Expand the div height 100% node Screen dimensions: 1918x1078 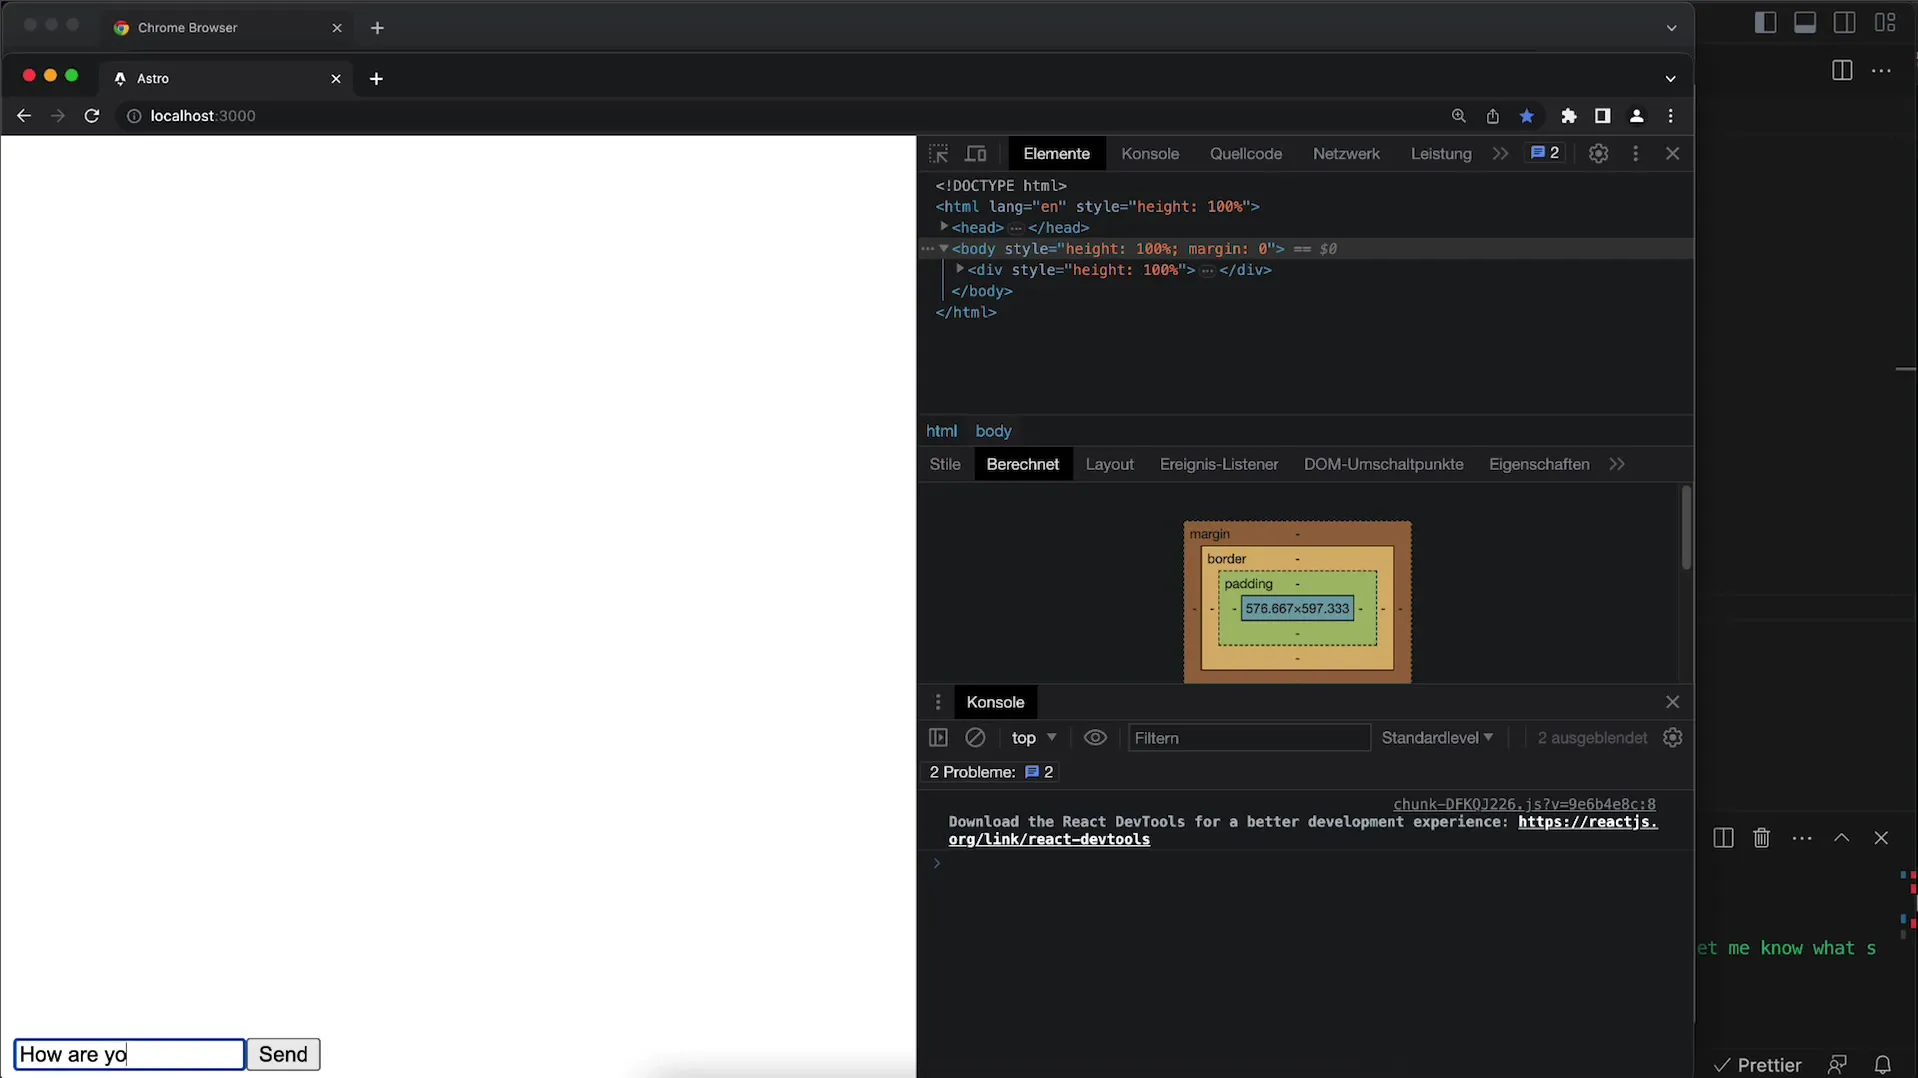[x=960, y=269]
